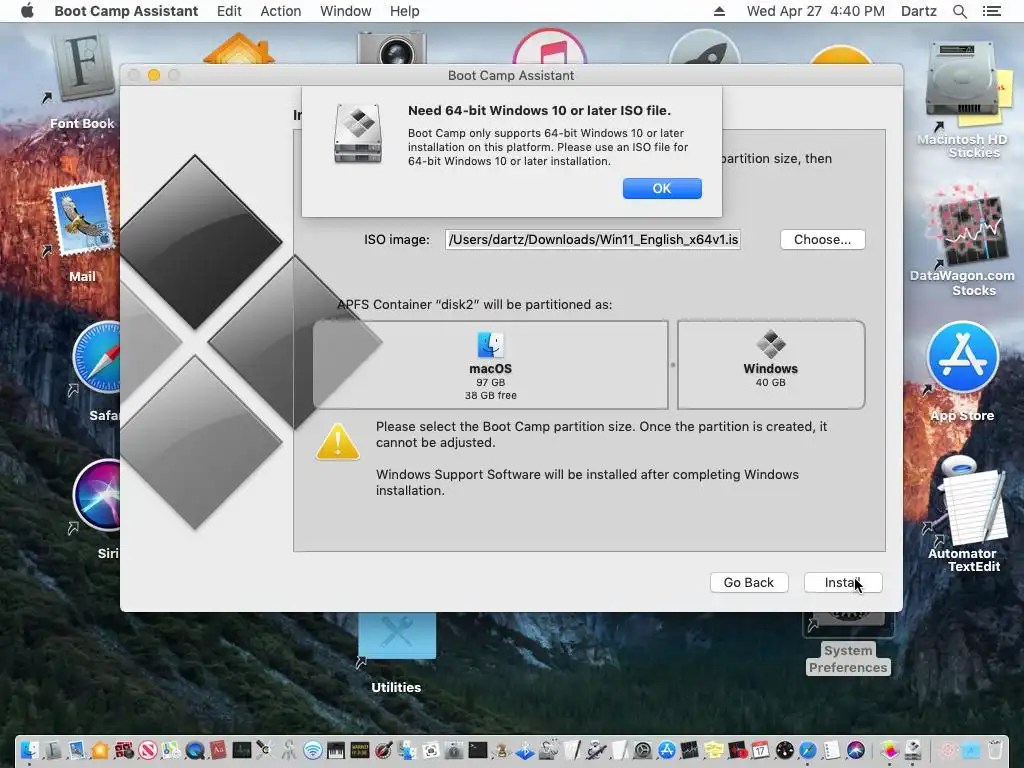The height and width of the screenshot is (768, 1024).
Task: Open QuickTime Player from the Dock
Action: pos(195,751)
